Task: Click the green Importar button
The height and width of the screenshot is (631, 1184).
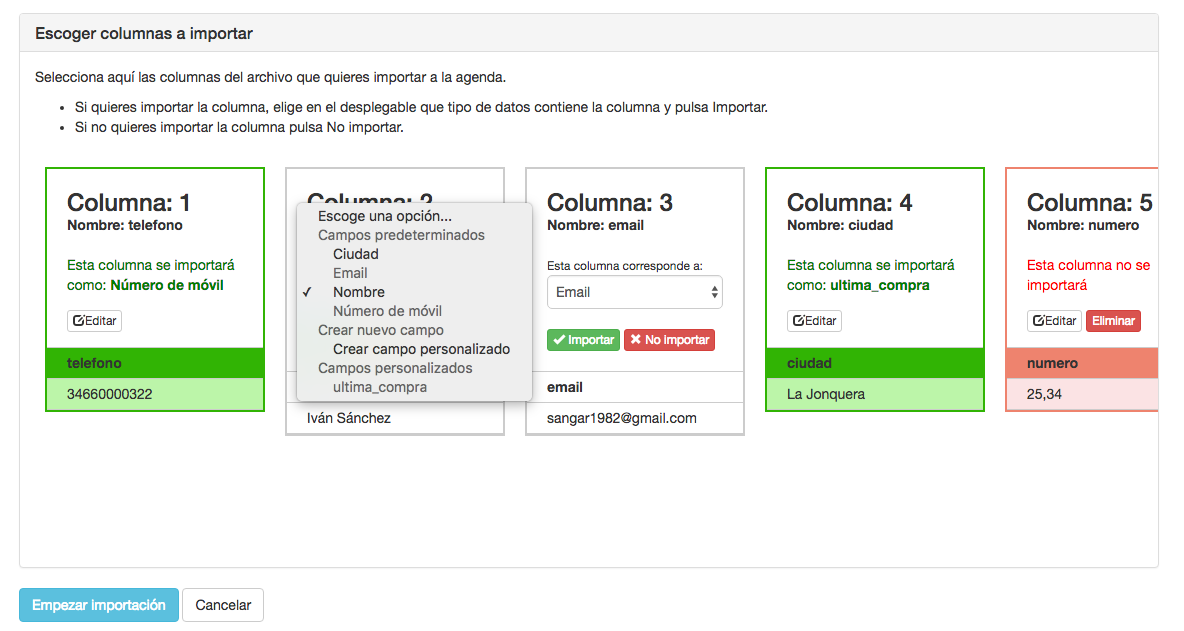Action: click(583, 340)
